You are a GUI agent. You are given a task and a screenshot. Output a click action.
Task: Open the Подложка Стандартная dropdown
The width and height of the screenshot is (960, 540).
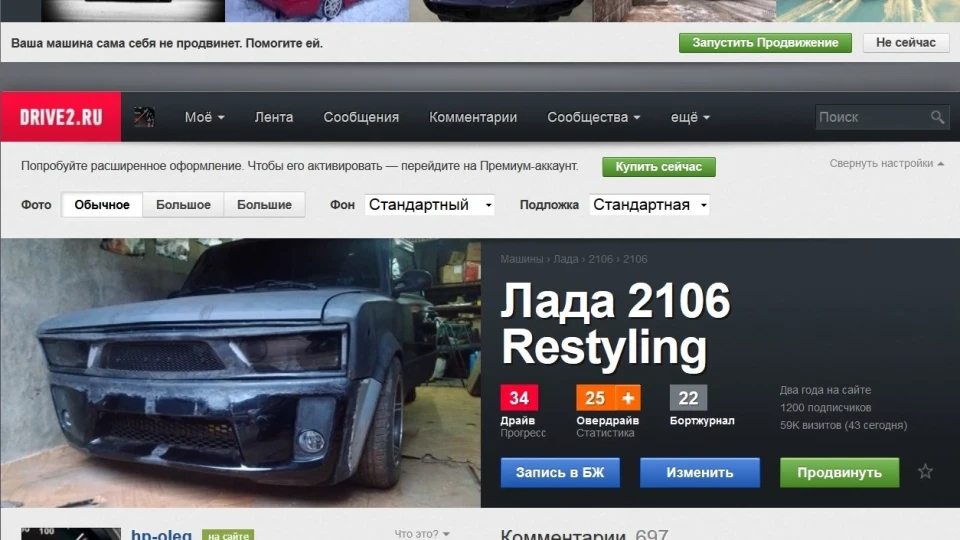[650, 204]
